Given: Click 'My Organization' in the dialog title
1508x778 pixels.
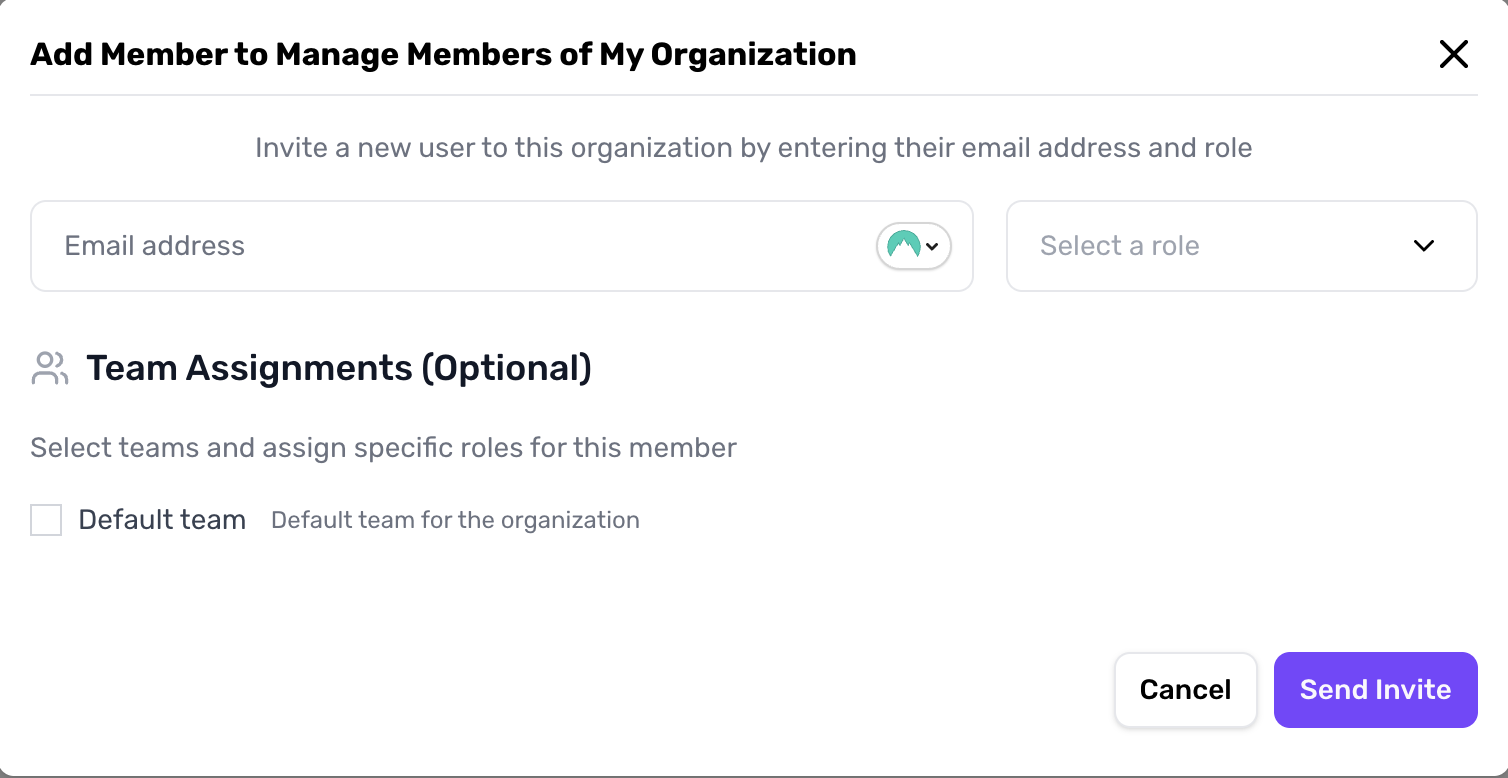Looking at the screenshot, I should [x=727, y=54].
